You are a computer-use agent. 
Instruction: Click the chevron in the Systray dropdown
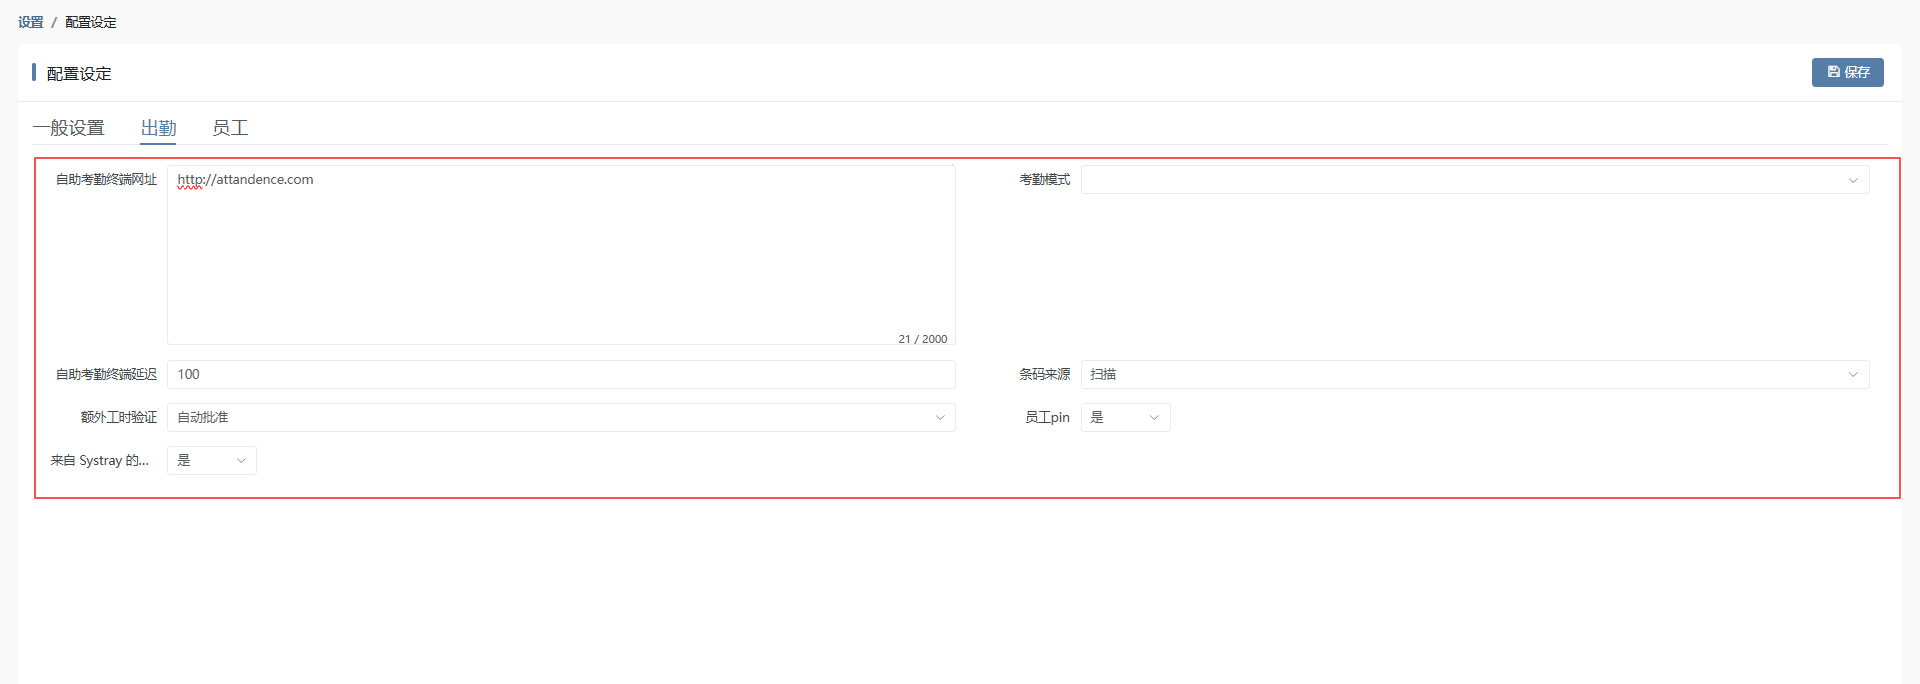click(x=241, y=460)
